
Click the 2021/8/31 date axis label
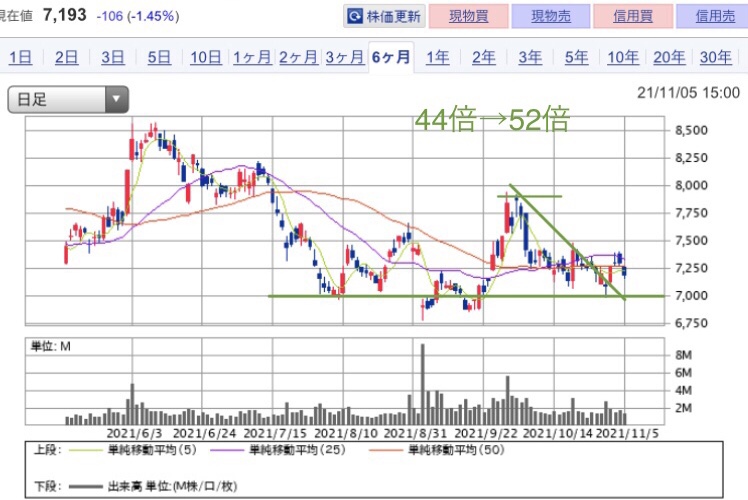(415, 434)
